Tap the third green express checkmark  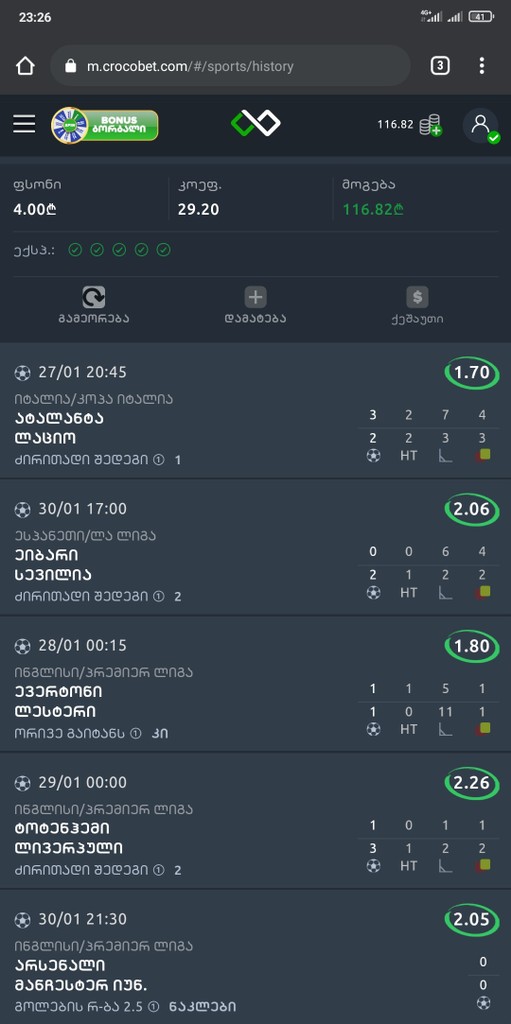pos(119,250)
